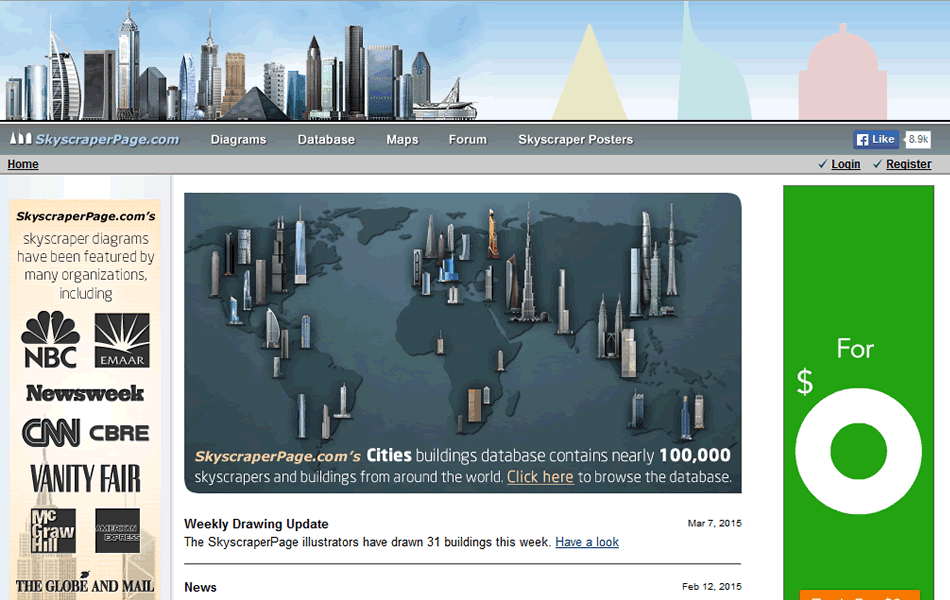Click the checkmark icon beside Login
This screenshot has width=950, height=600.
822,164
